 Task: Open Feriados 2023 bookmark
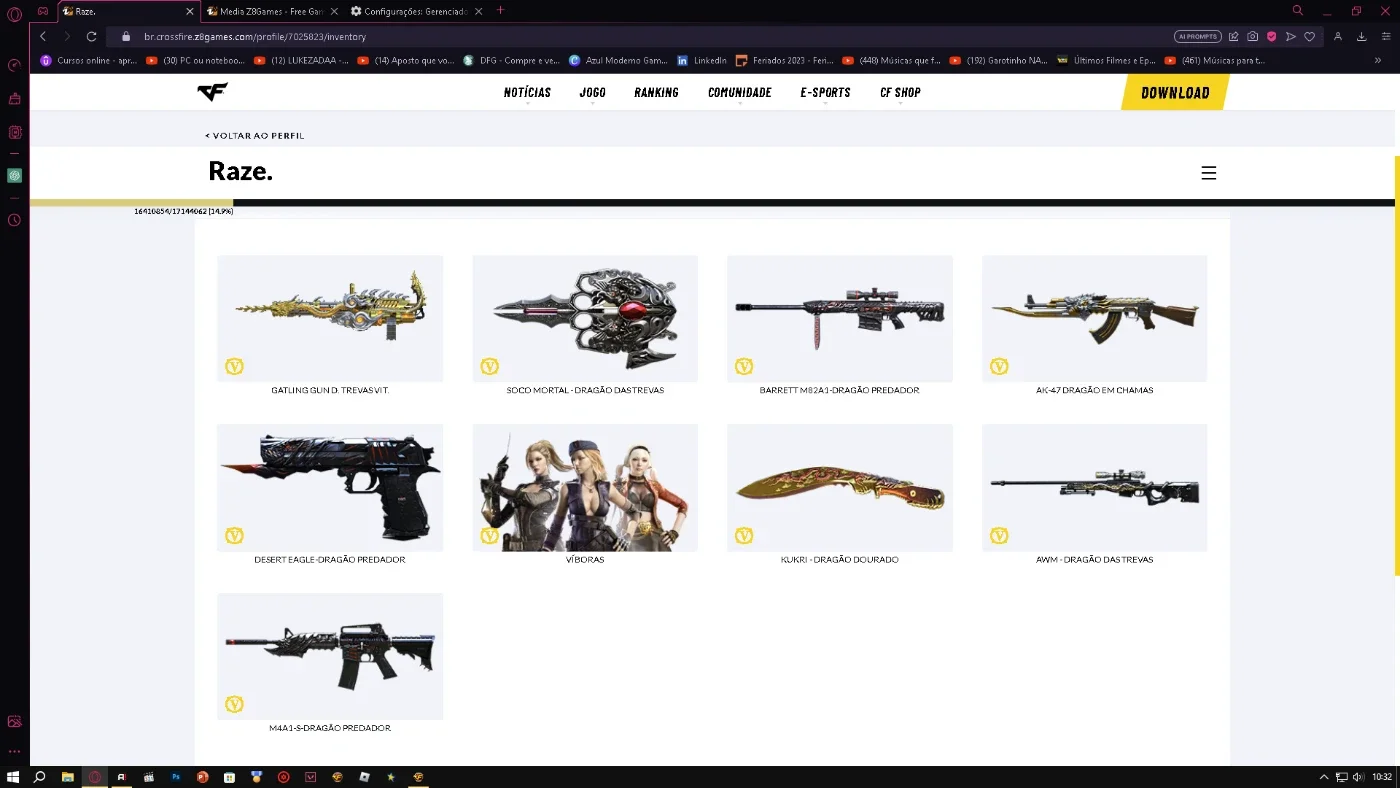click(784, 60)
